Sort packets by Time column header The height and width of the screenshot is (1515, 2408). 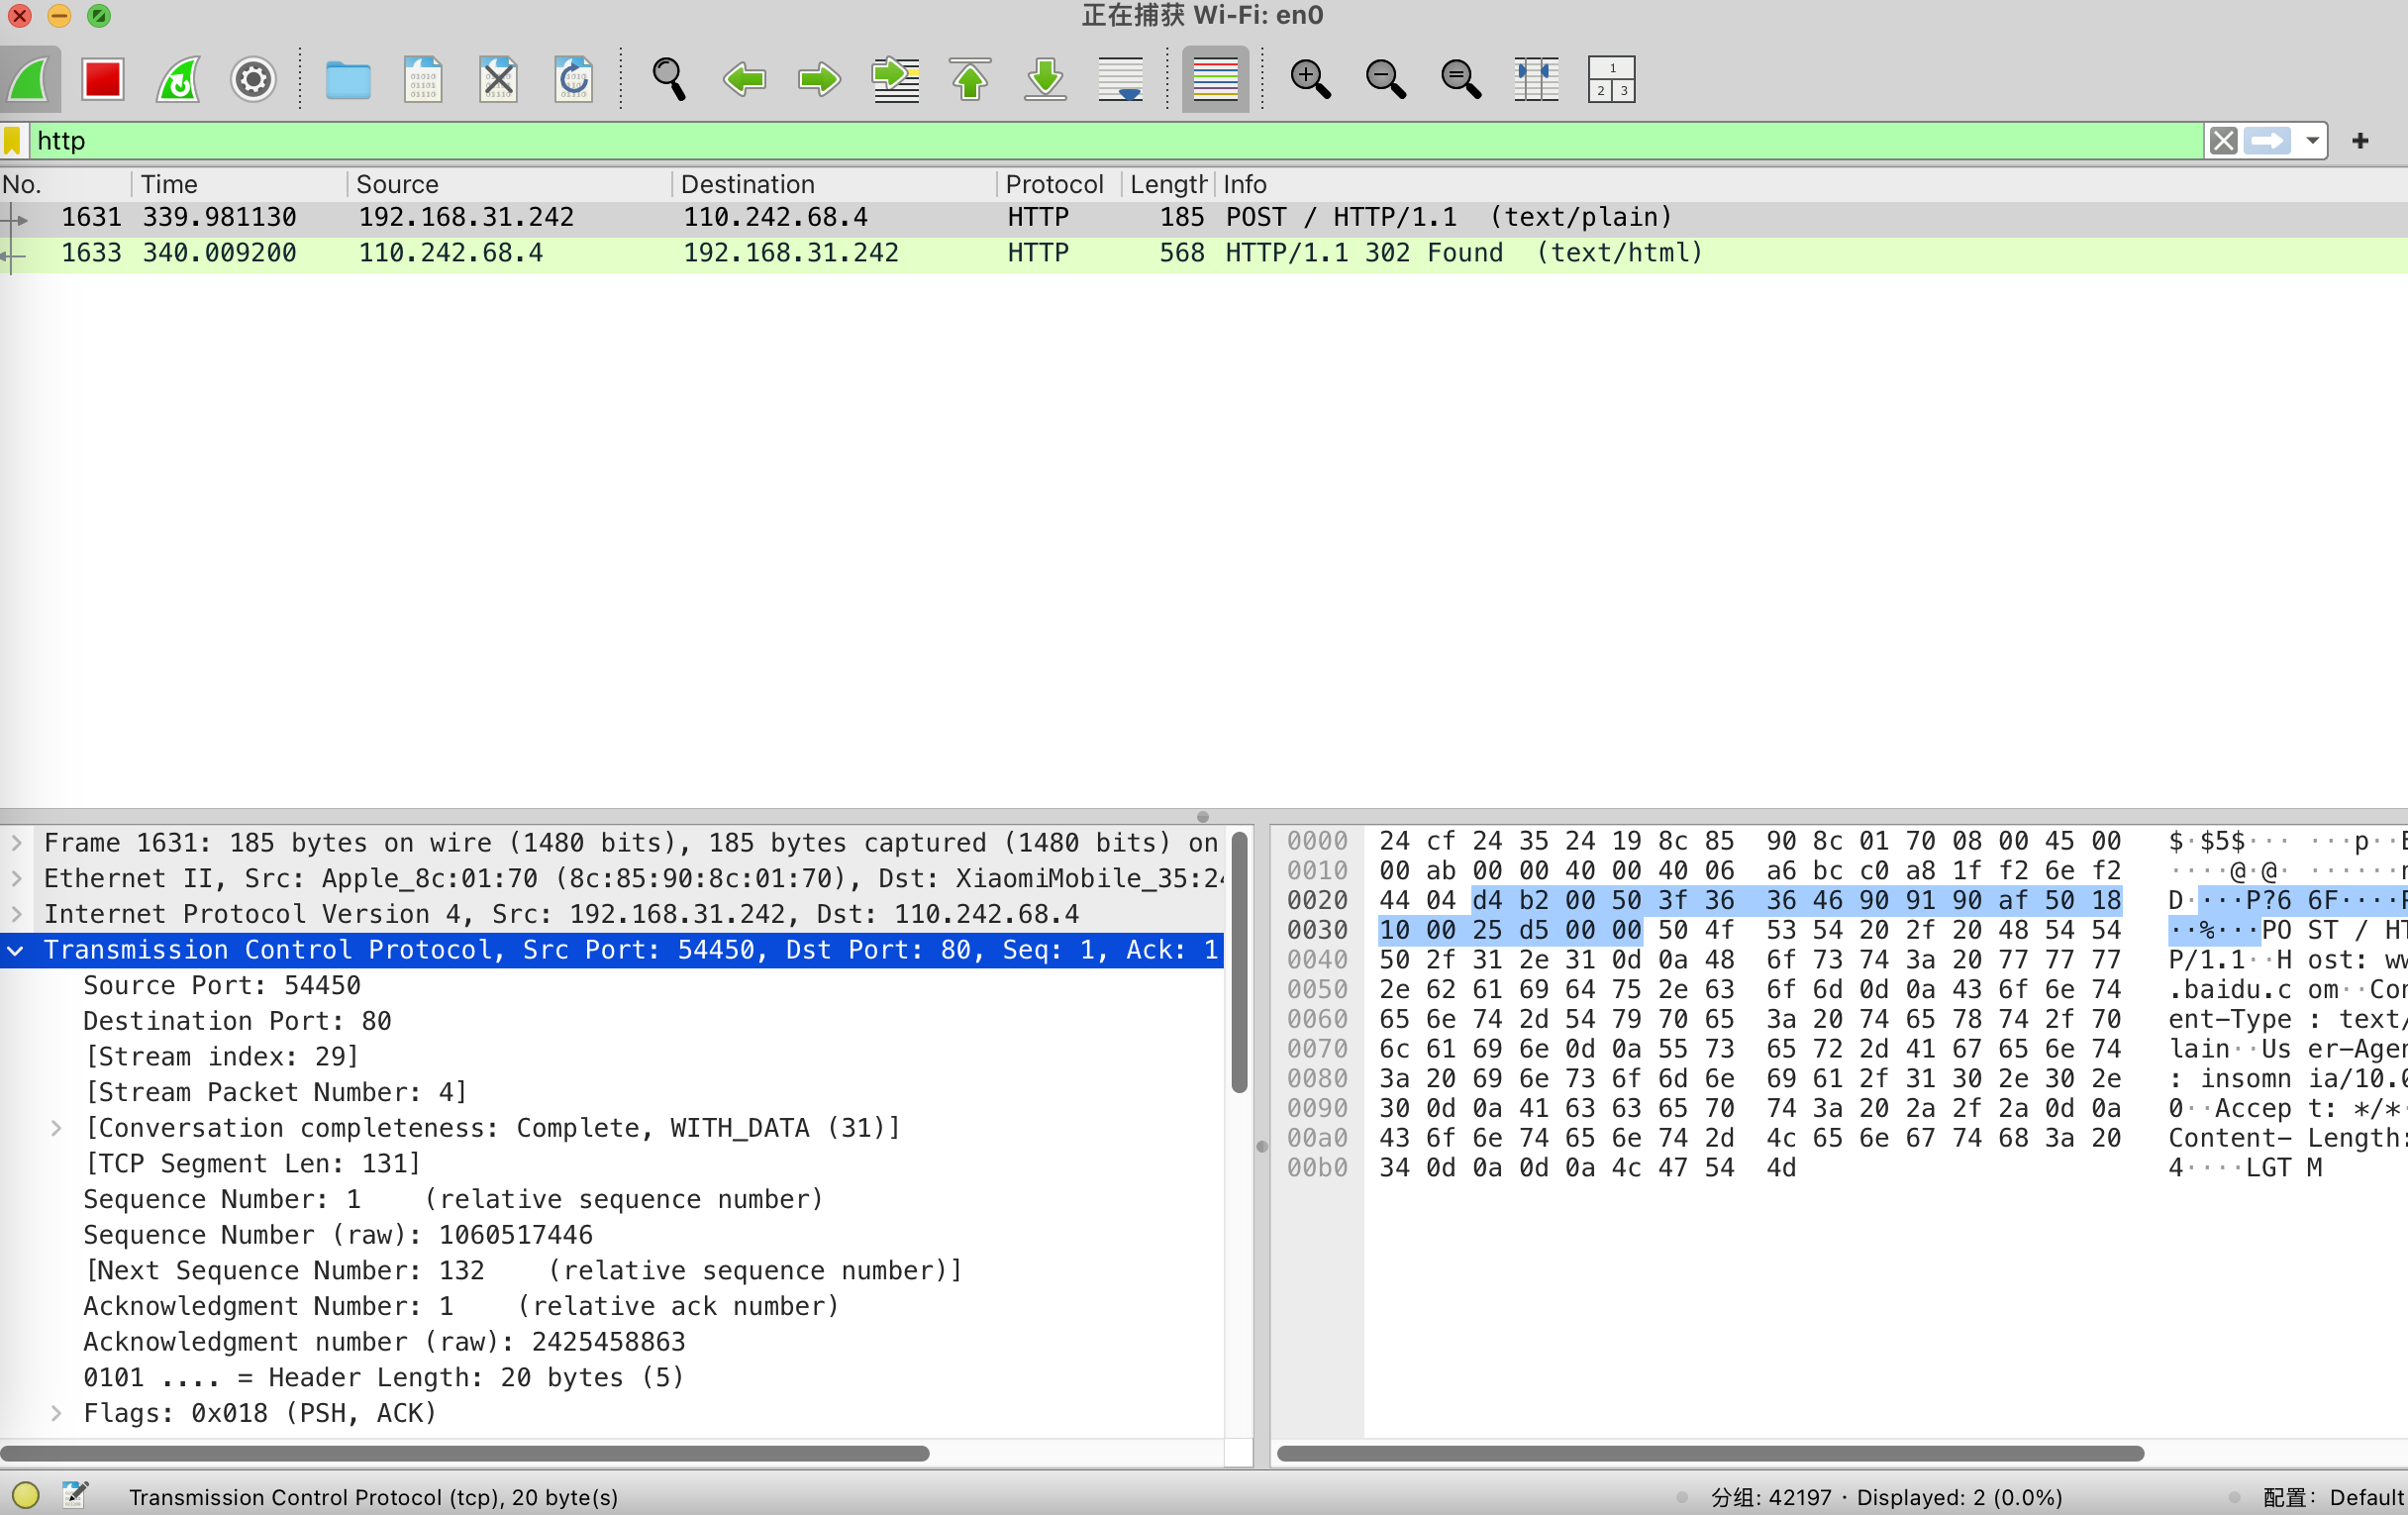point(170,184)
